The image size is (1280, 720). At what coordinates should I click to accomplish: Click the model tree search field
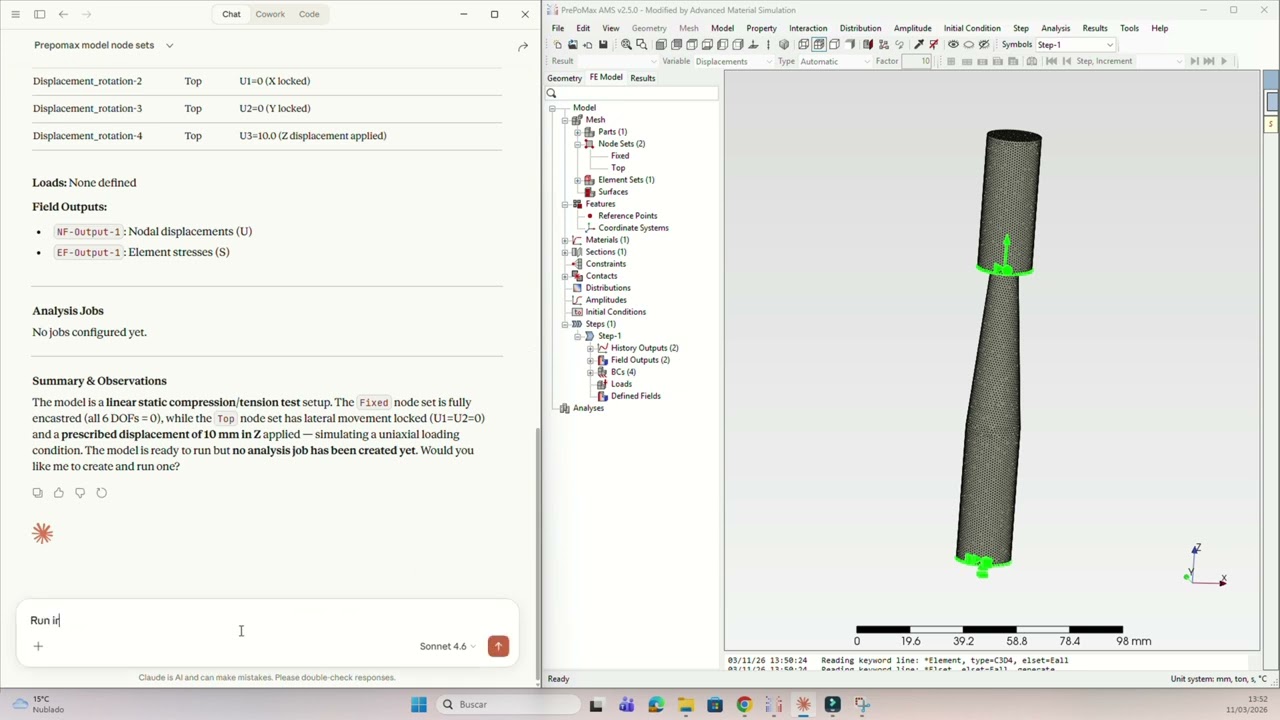pyautogui.click(x=632, y=93)
